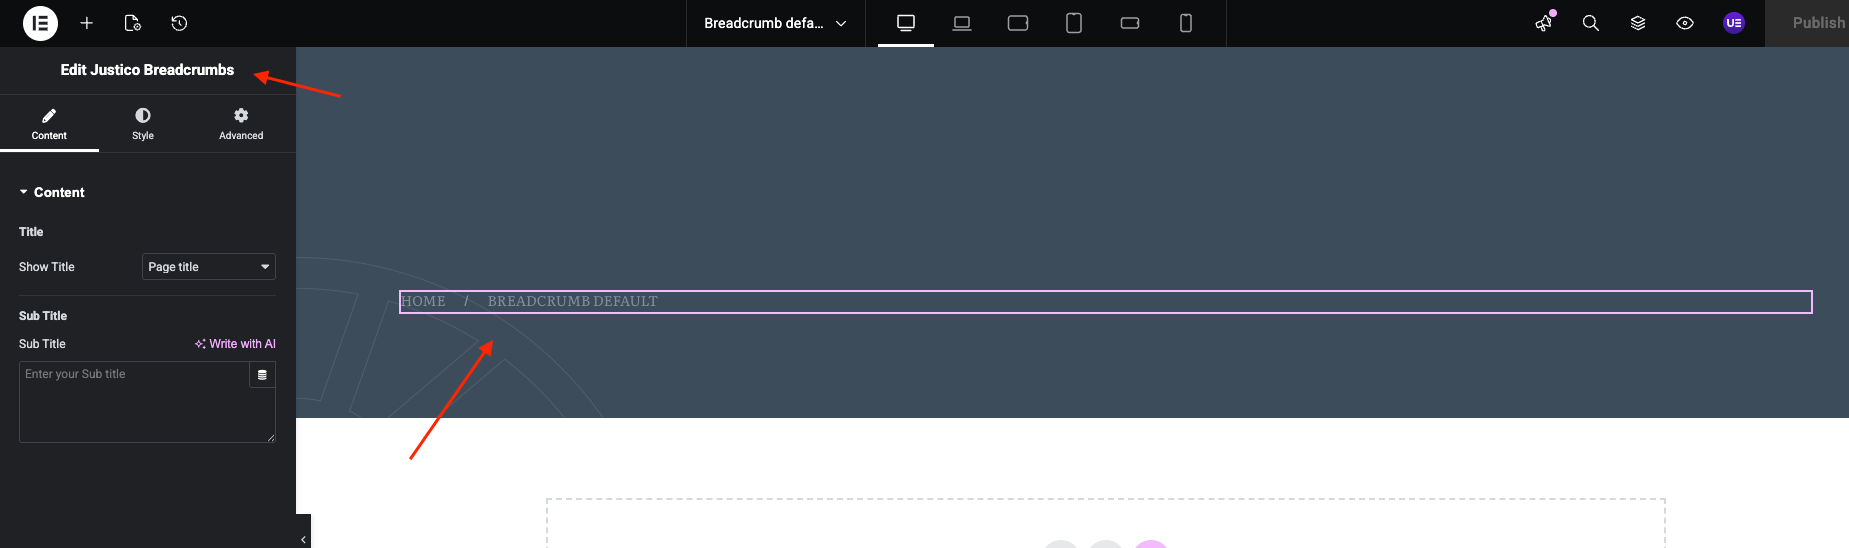
Task: Switch to Mobile Portrait responsive view
Action: point(1186,23)
